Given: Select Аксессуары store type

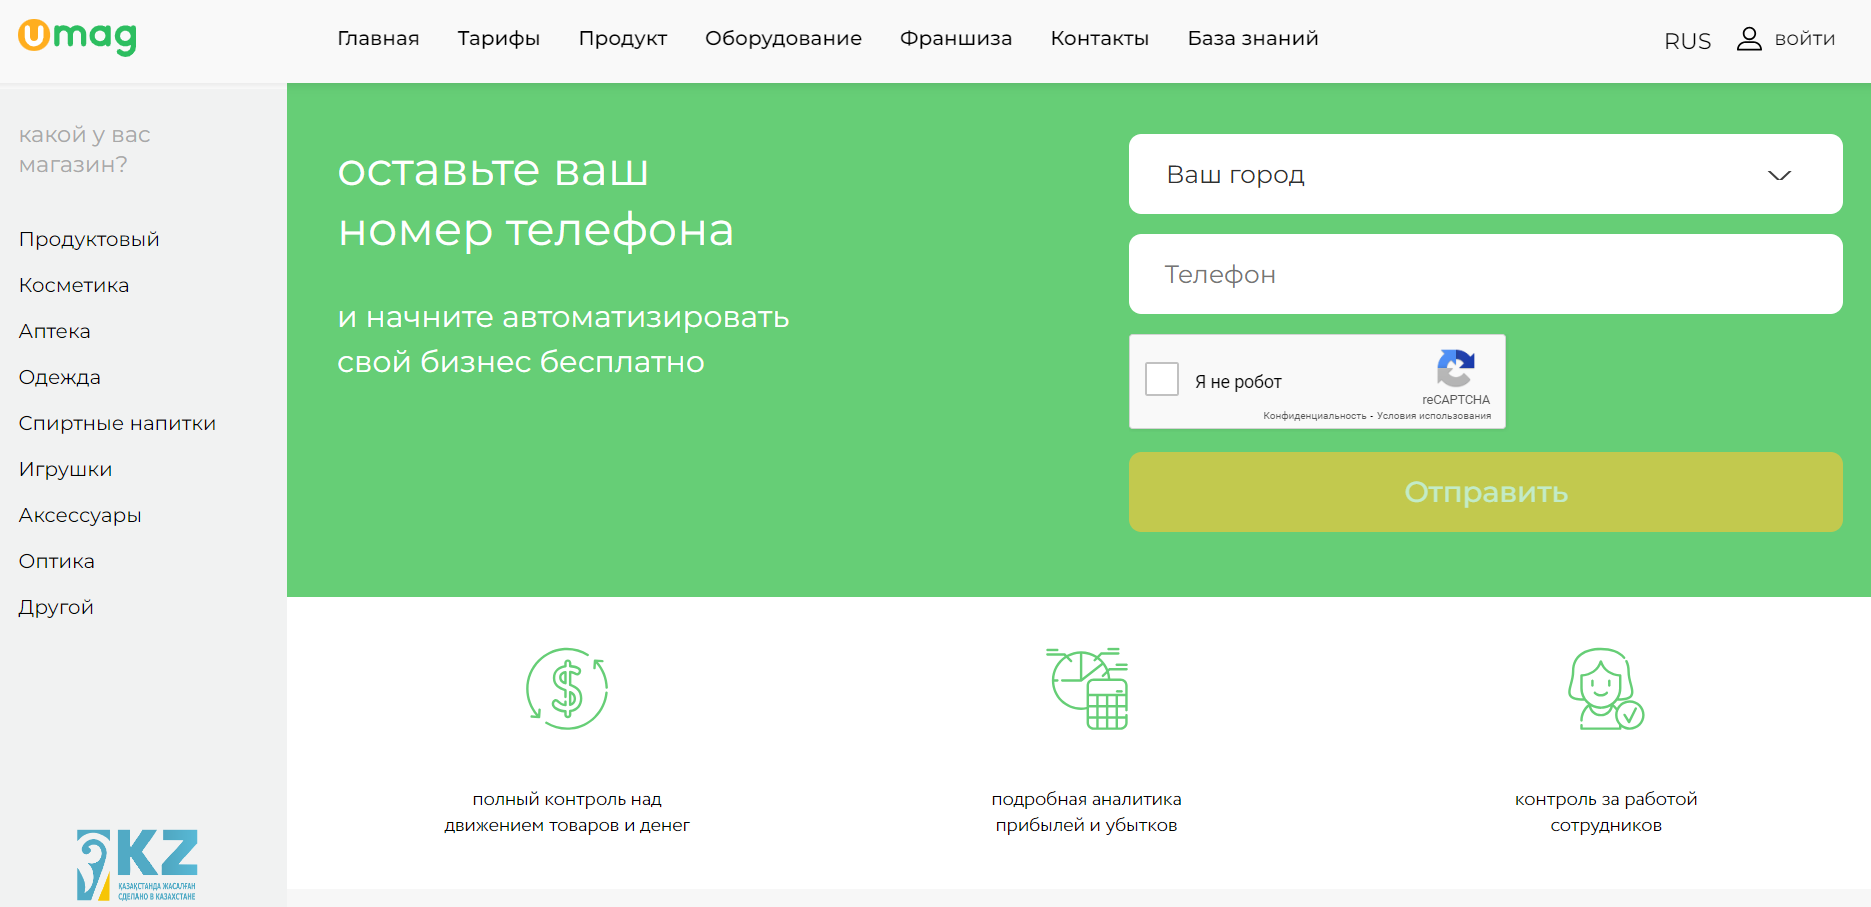Looking at the screenshot, I should pyautogui.click(x=80, y=515).
